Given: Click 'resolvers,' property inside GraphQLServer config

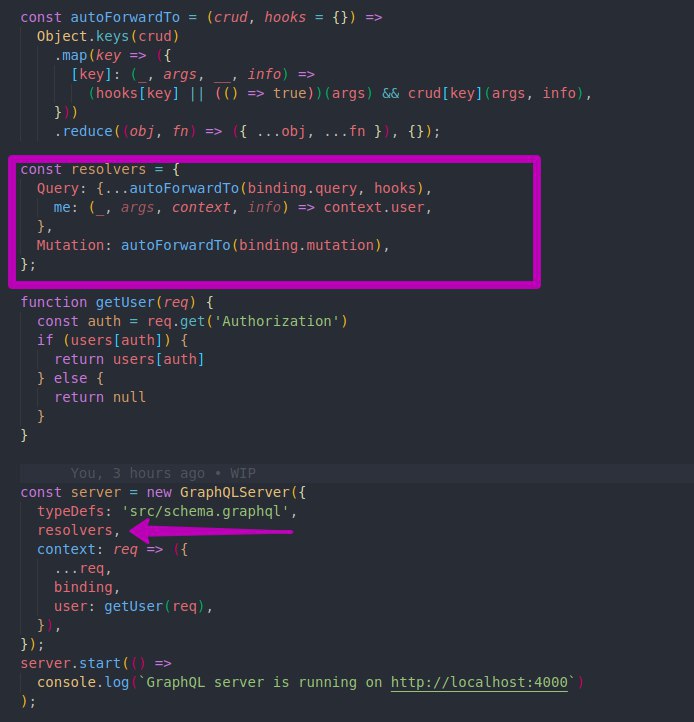Looking at the screenshot, I should click(x=79, y=530).
